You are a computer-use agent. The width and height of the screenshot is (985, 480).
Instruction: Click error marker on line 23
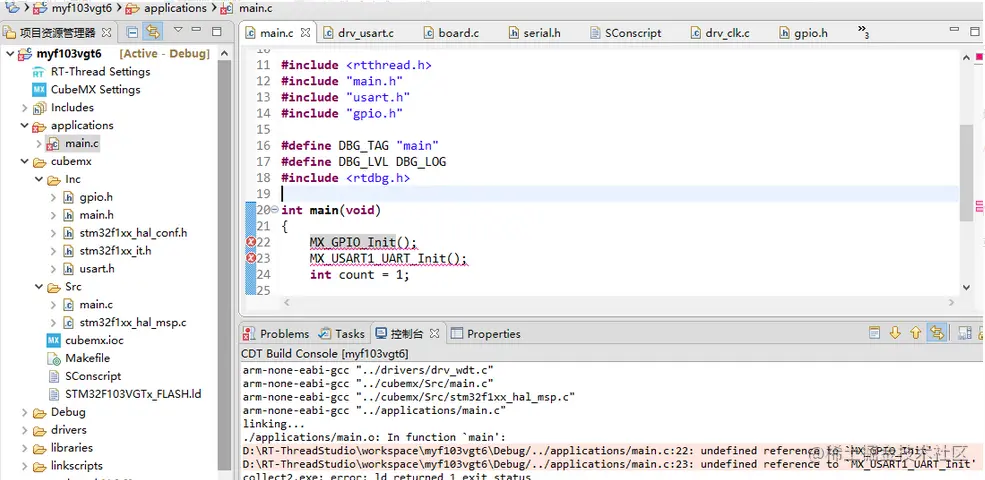pos(251,258)
